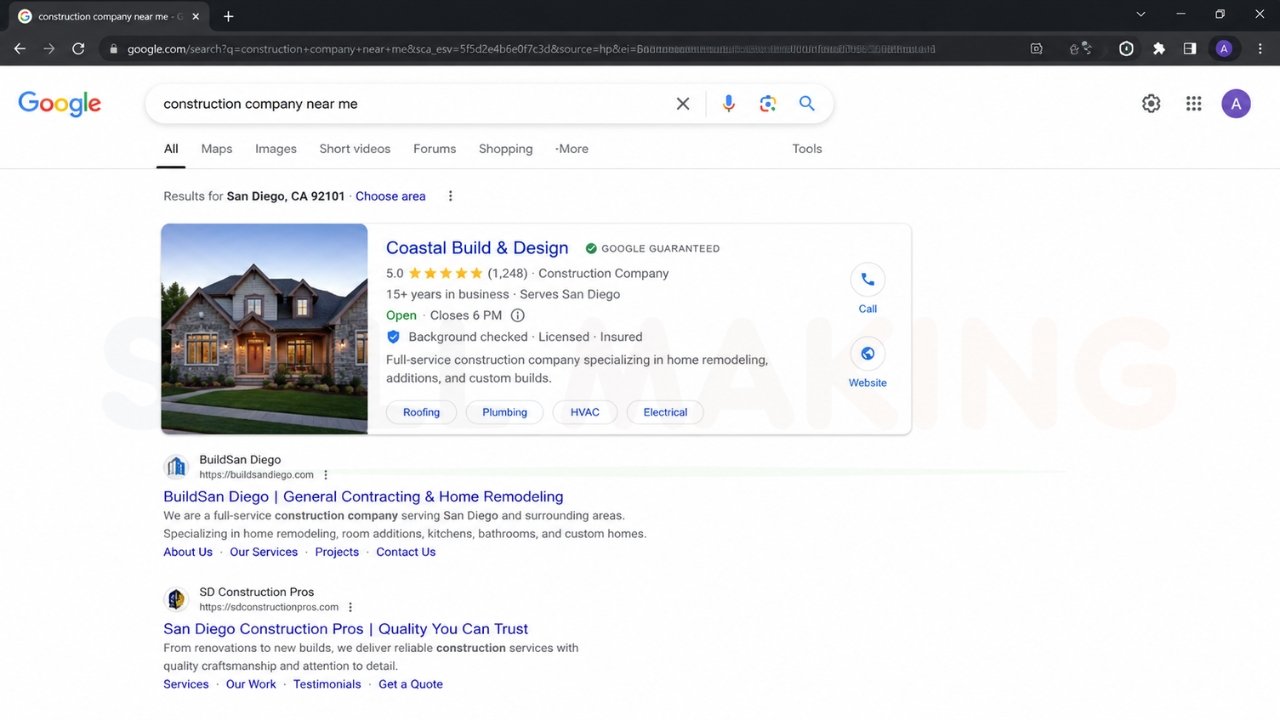1280x720 pixels.
Task: Expand the More search filters menu
Action: (x=572, y=149)
